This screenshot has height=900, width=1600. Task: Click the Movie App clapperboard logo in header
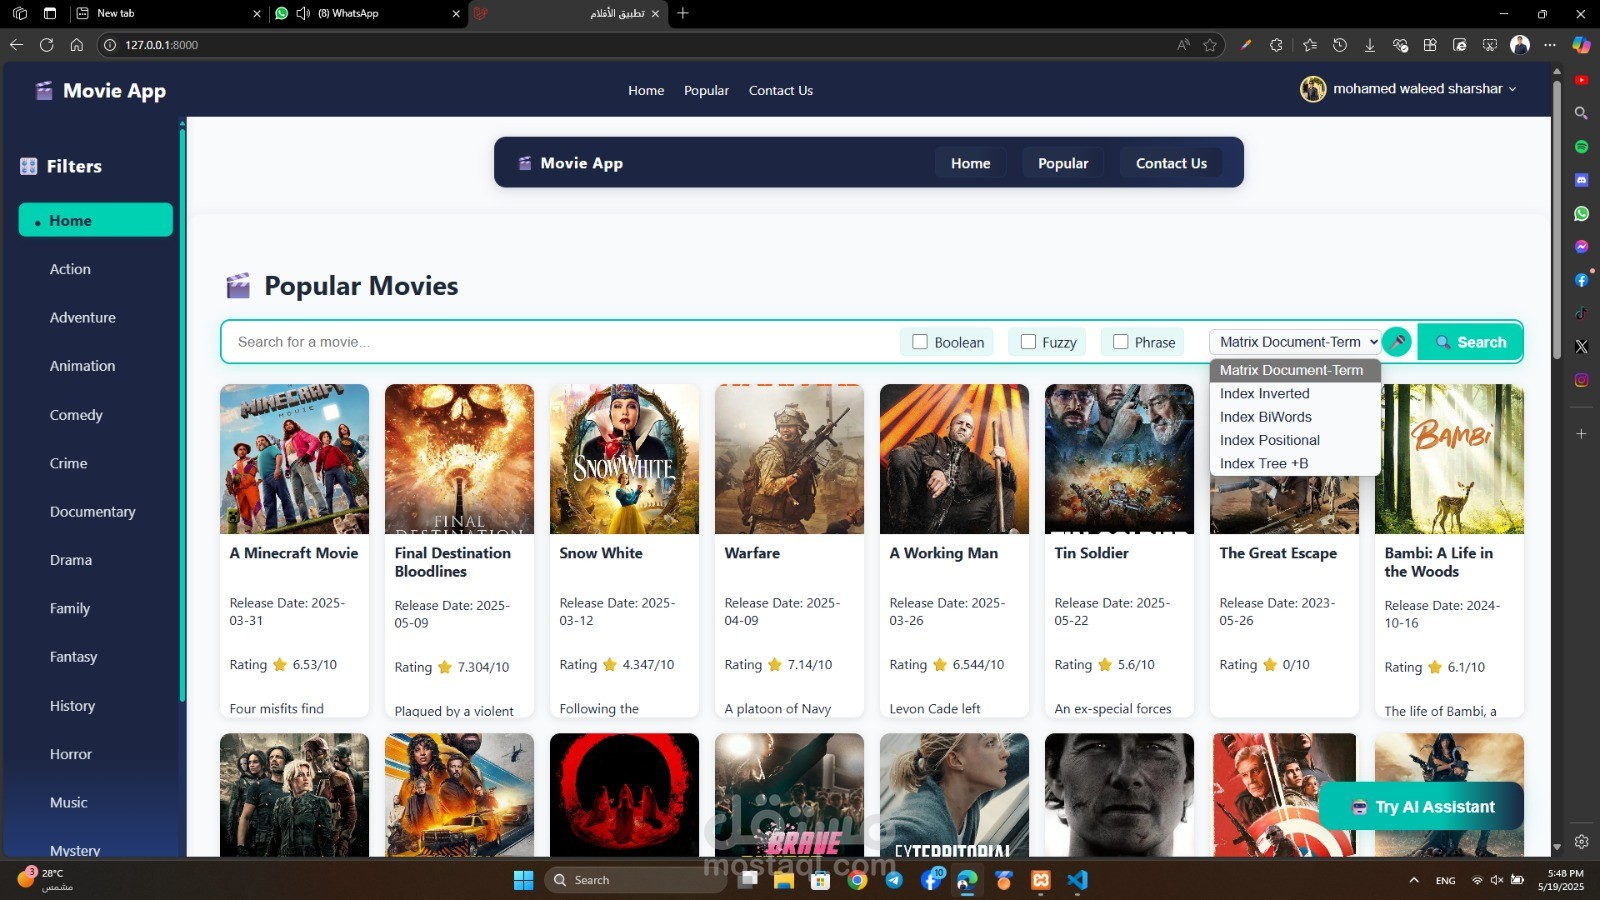[x=44, y=91]
